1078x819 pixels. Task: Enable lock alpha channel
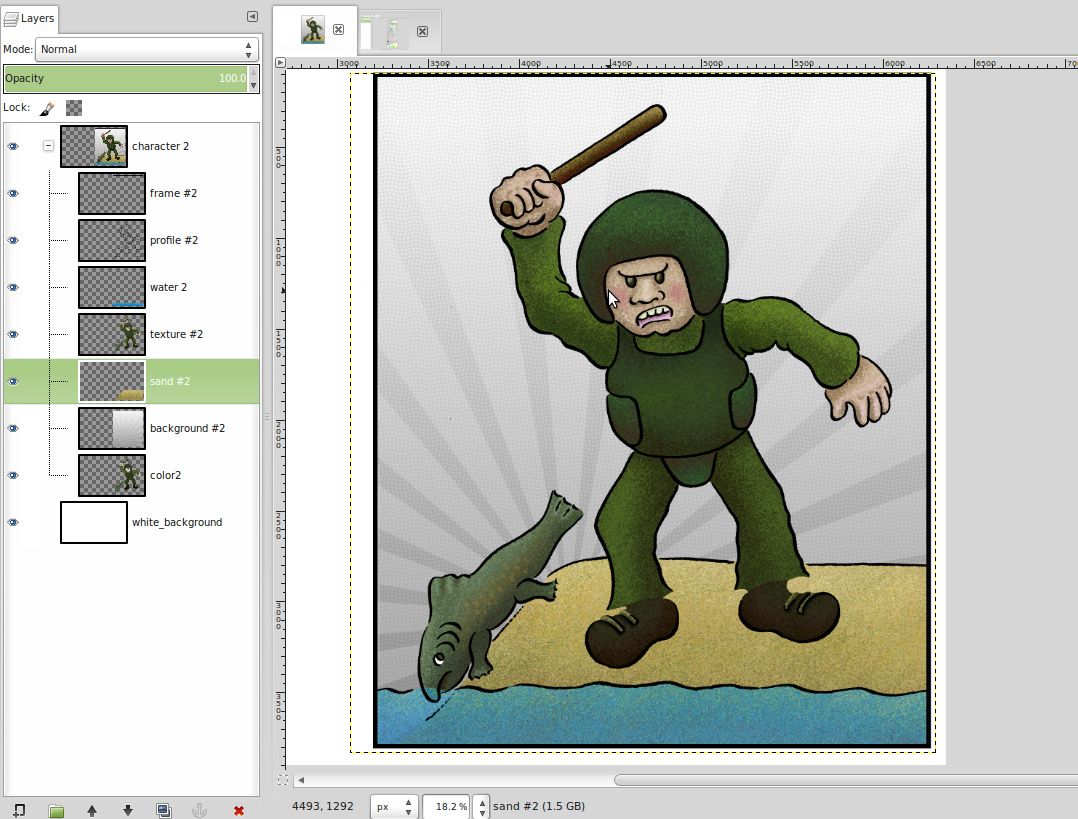[73, 107]
